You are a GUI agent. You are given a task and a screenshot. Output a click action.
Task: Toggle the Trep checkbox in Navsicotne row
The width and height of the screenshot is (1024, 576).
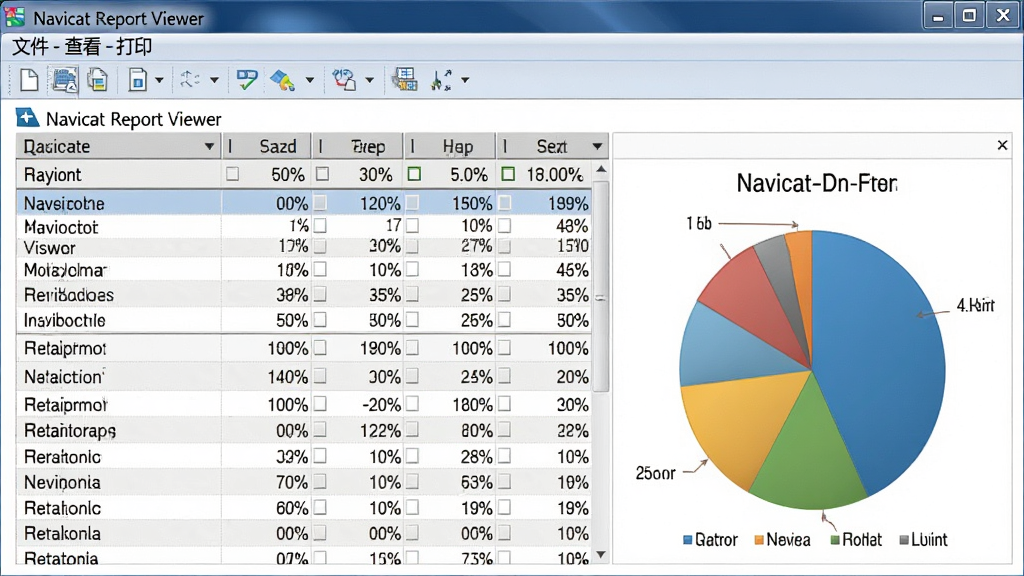coord(320,203)
